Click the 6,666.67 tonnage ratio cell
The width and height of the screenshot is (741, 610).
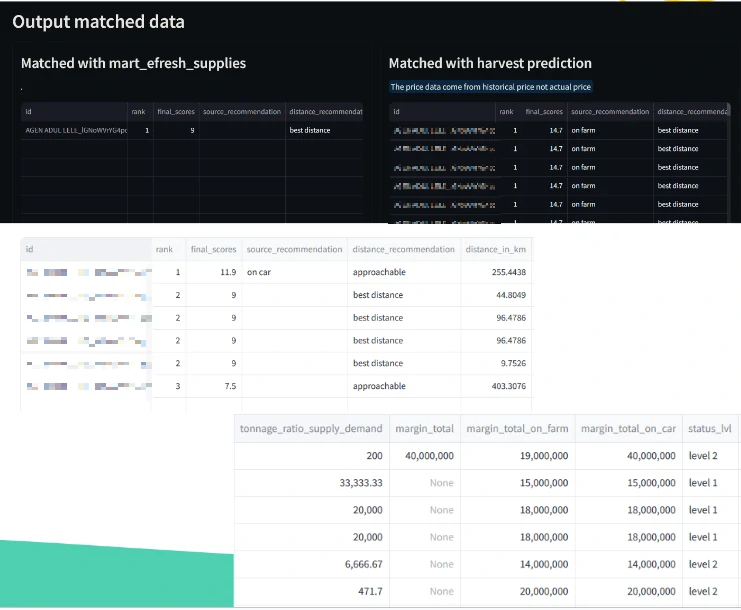click(311, 564)
